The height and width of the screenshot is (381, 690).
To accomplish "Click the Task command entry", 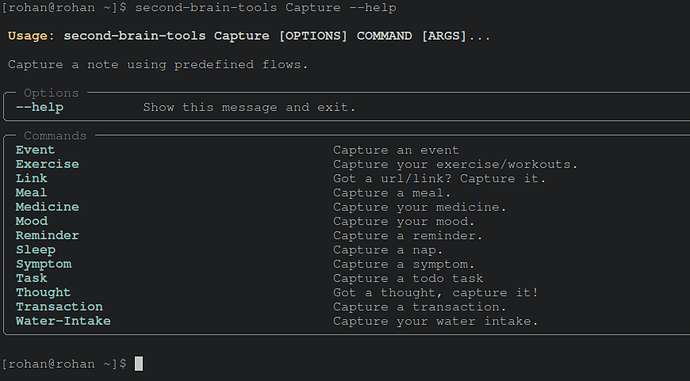I will coord(32,278).
